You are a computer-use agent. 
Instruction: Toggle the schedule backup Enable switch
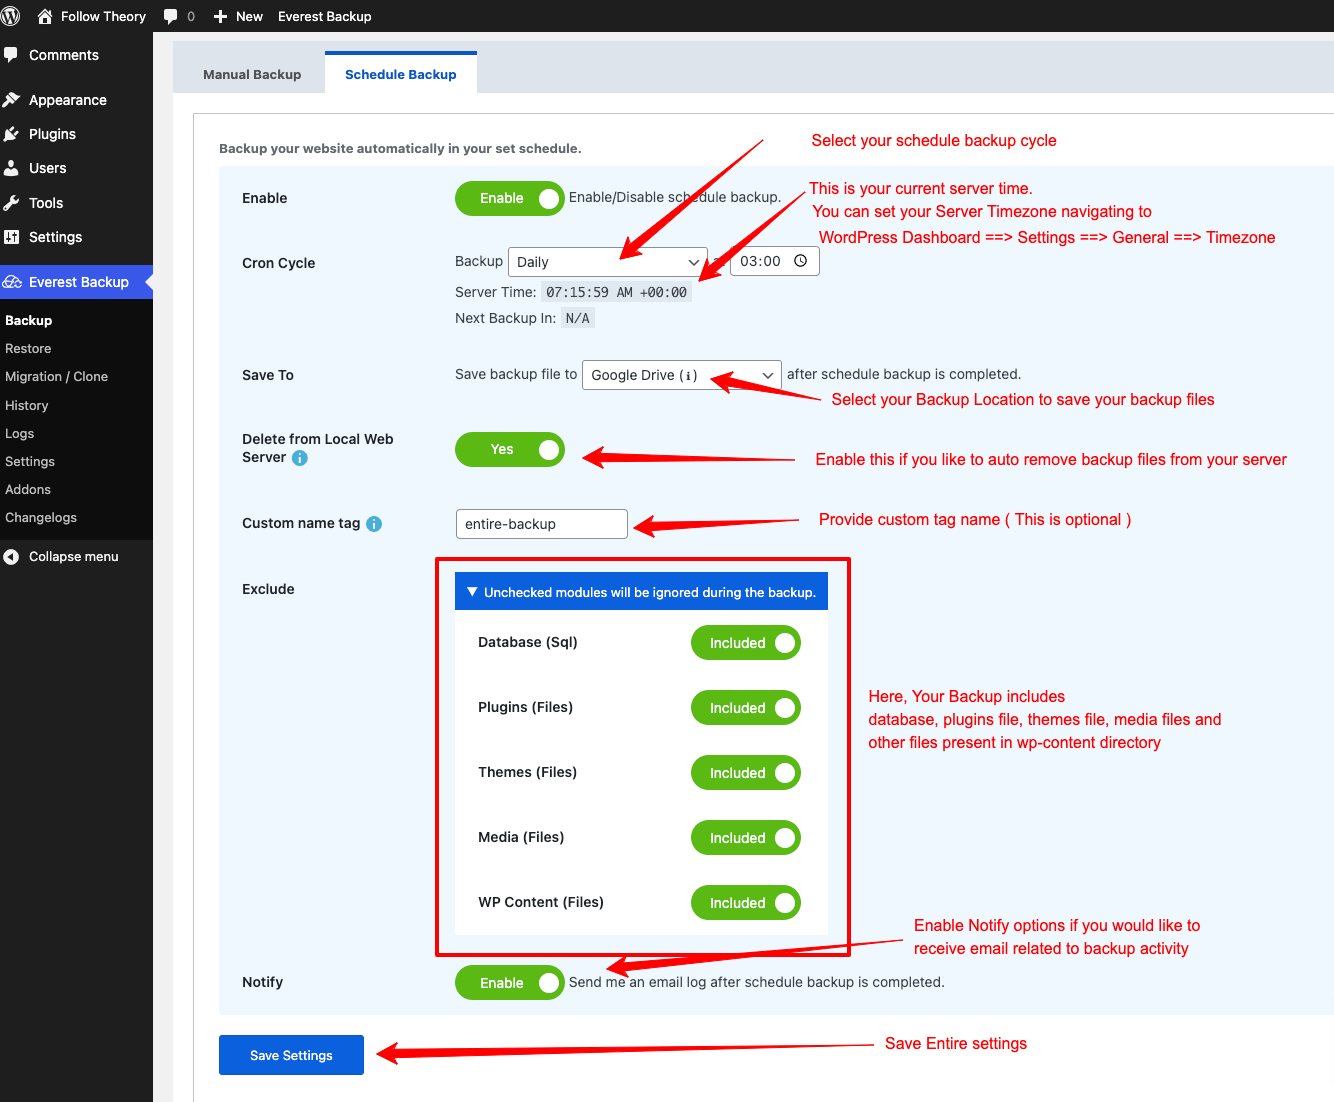(510, 198)
